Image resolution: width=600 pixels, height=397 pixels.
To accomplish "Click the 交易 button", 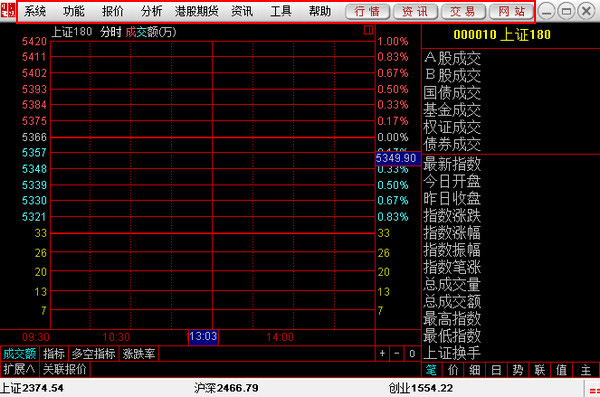I will click(463, 11).
